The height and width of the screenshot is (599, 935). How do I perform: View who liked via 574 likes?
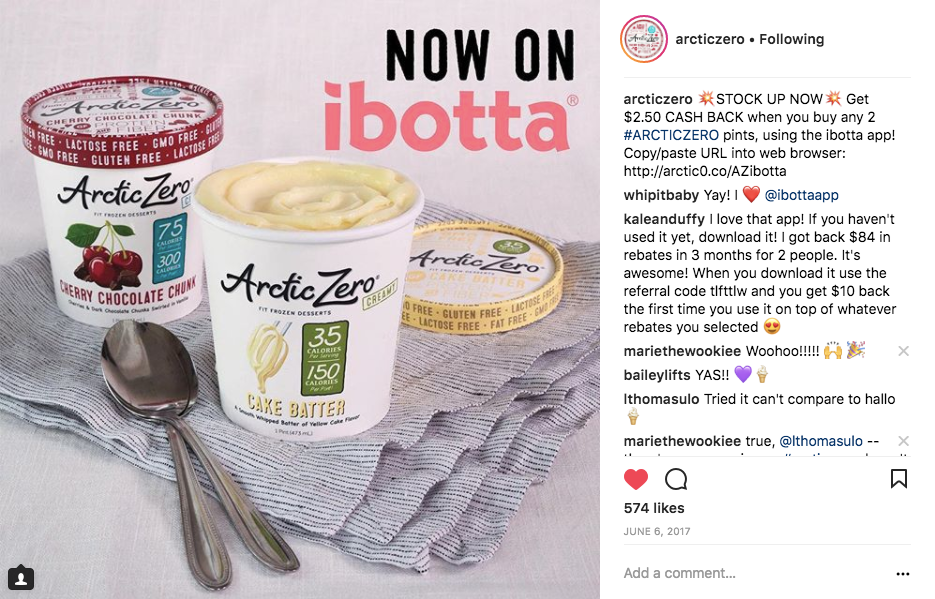[x=654, y=508]
